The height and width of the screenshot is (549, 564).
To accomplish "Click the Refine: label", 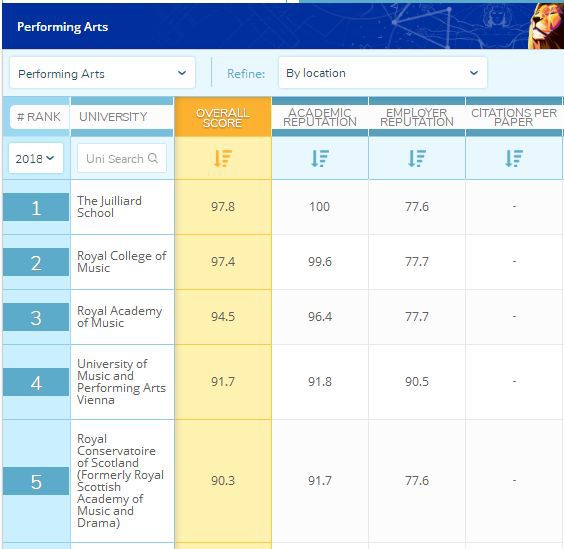I will pos(246,74).
